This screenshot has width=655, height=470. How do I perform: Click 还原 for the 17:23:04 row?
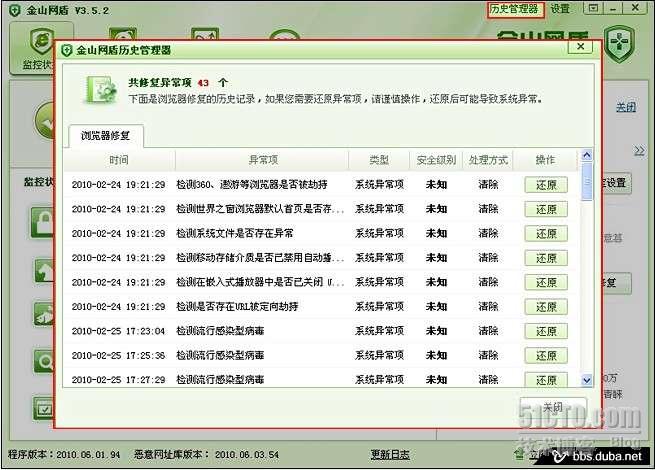click(546, 331)
